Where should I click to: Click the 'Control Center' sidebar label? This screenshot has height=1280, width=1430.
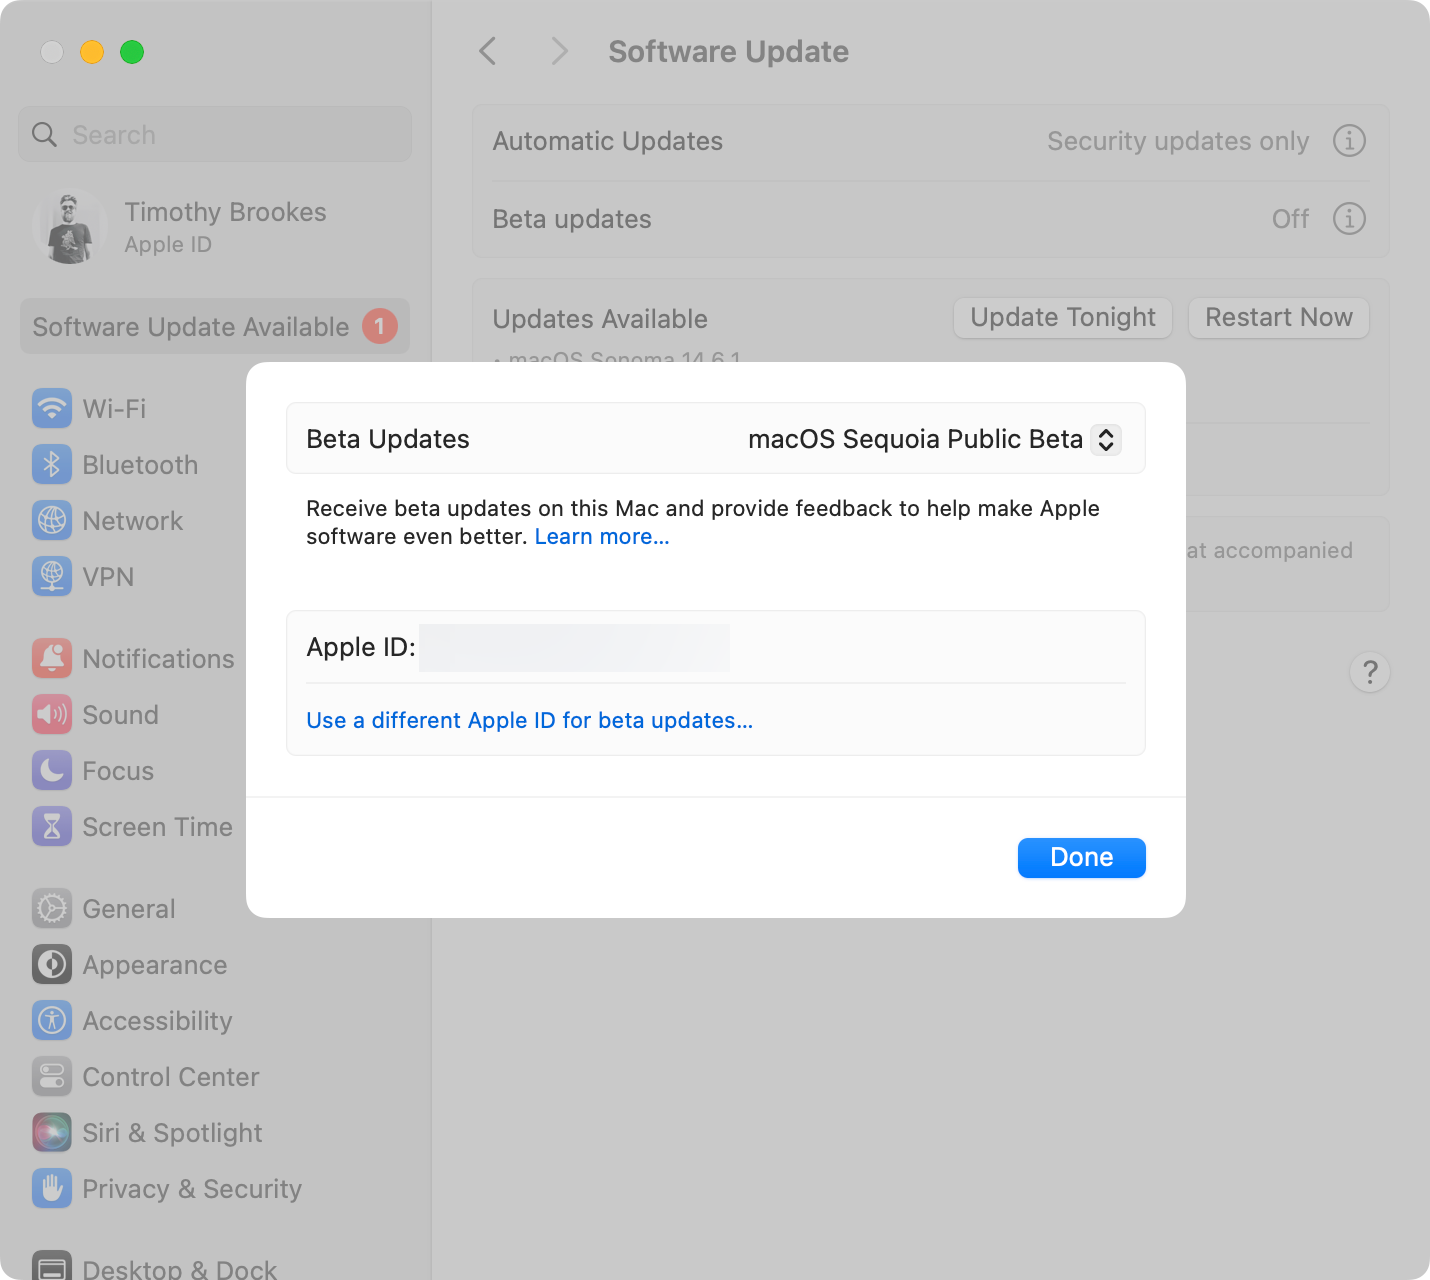point(171,1076)
